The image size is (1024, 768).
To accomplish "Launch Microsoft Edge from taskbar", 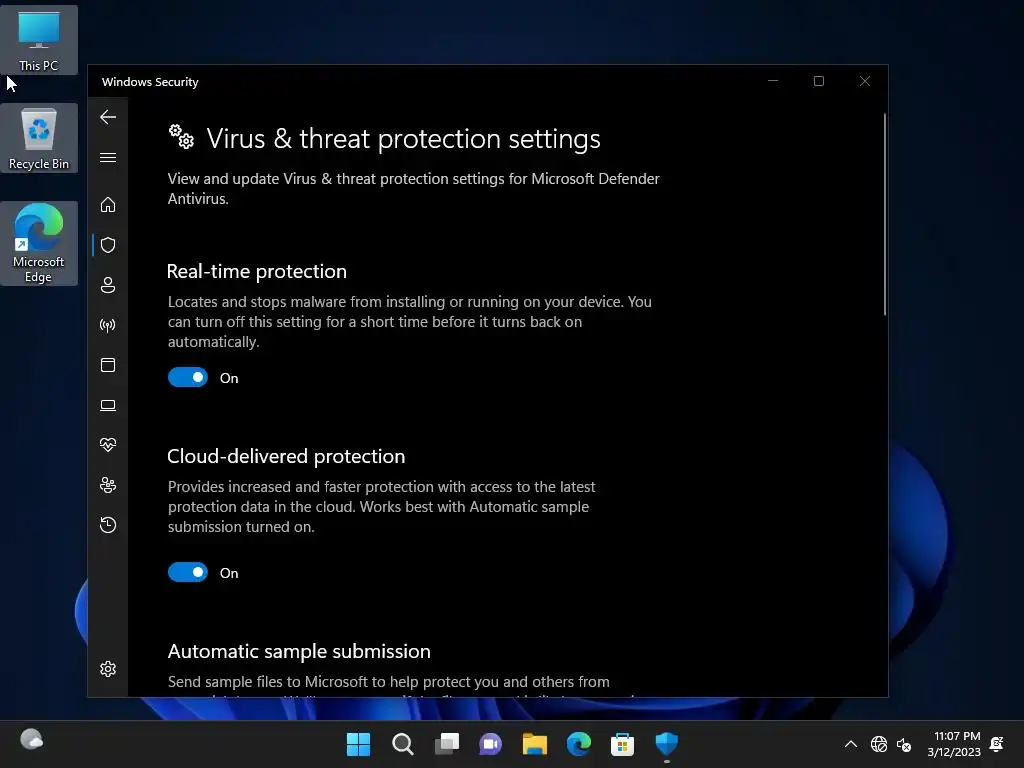I will point(579,744).
